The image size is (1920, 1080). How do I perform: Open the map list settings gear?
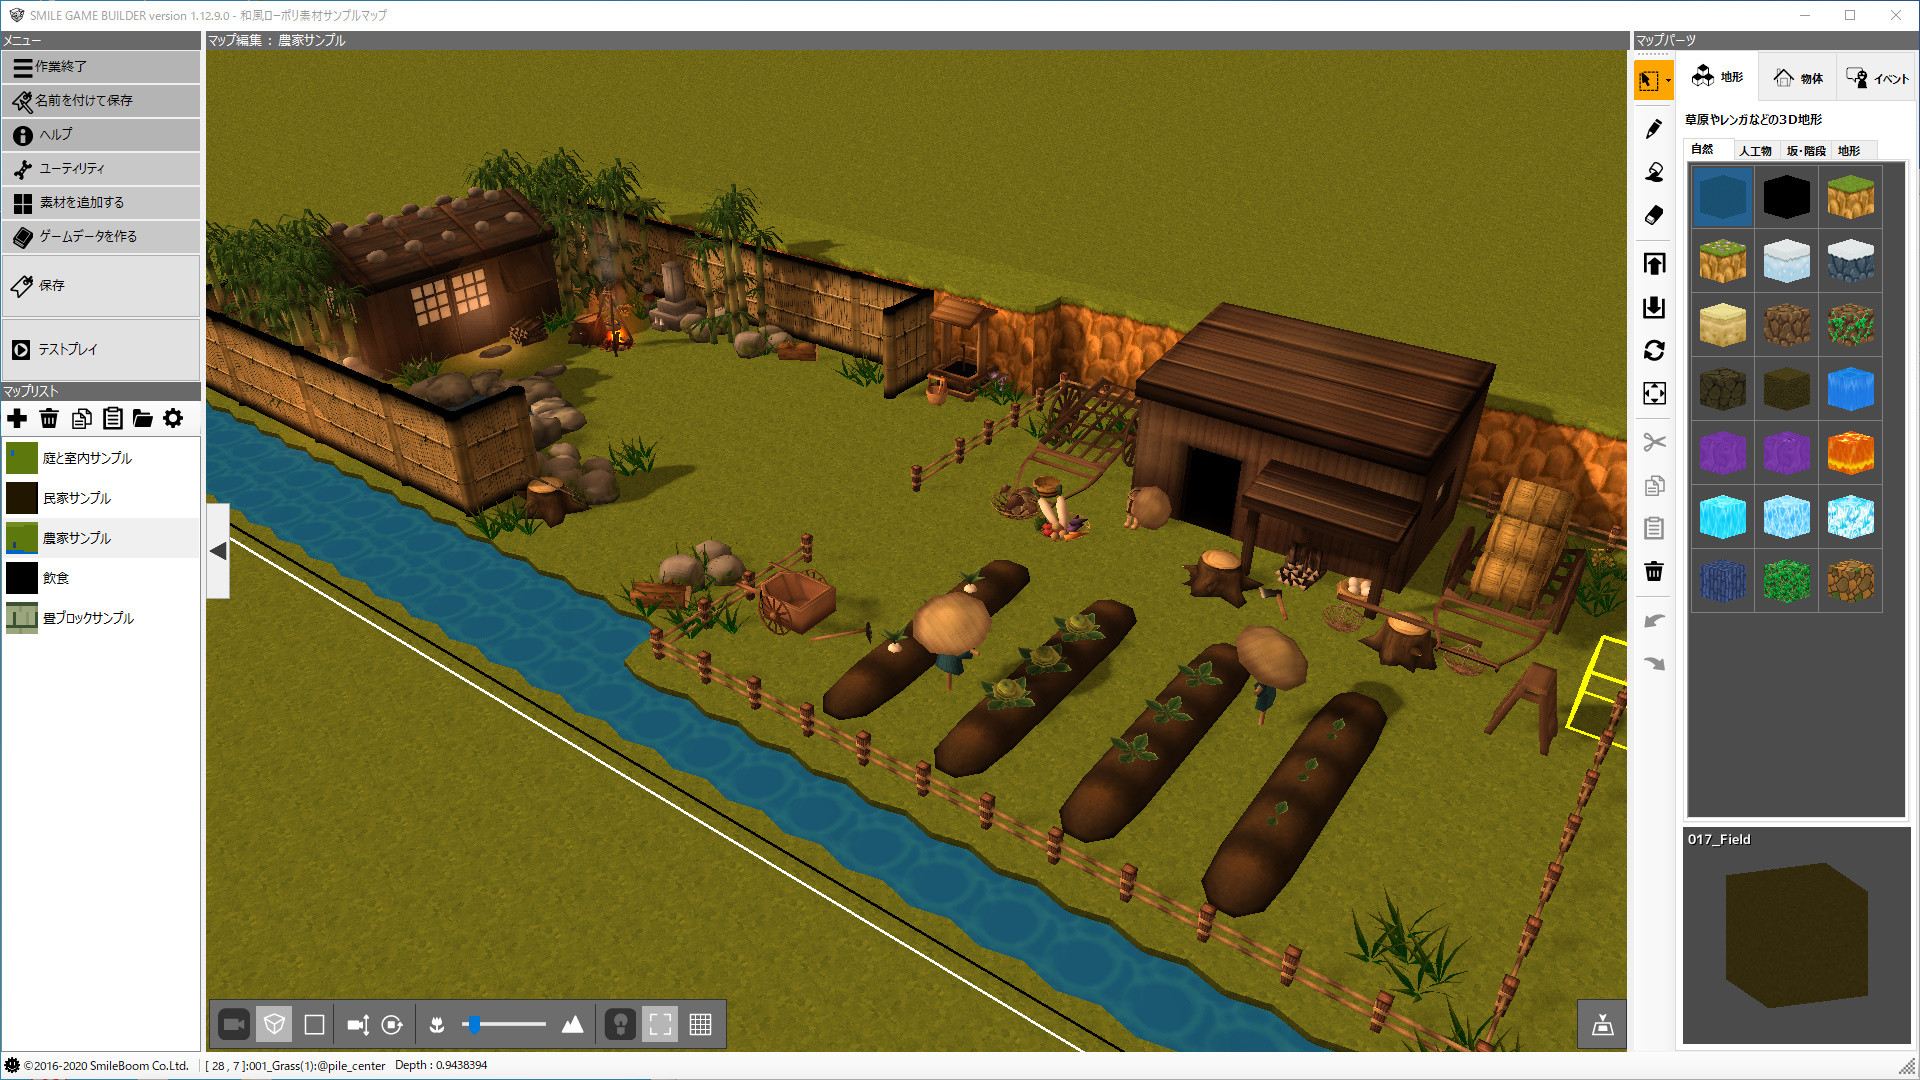[173, 419]
